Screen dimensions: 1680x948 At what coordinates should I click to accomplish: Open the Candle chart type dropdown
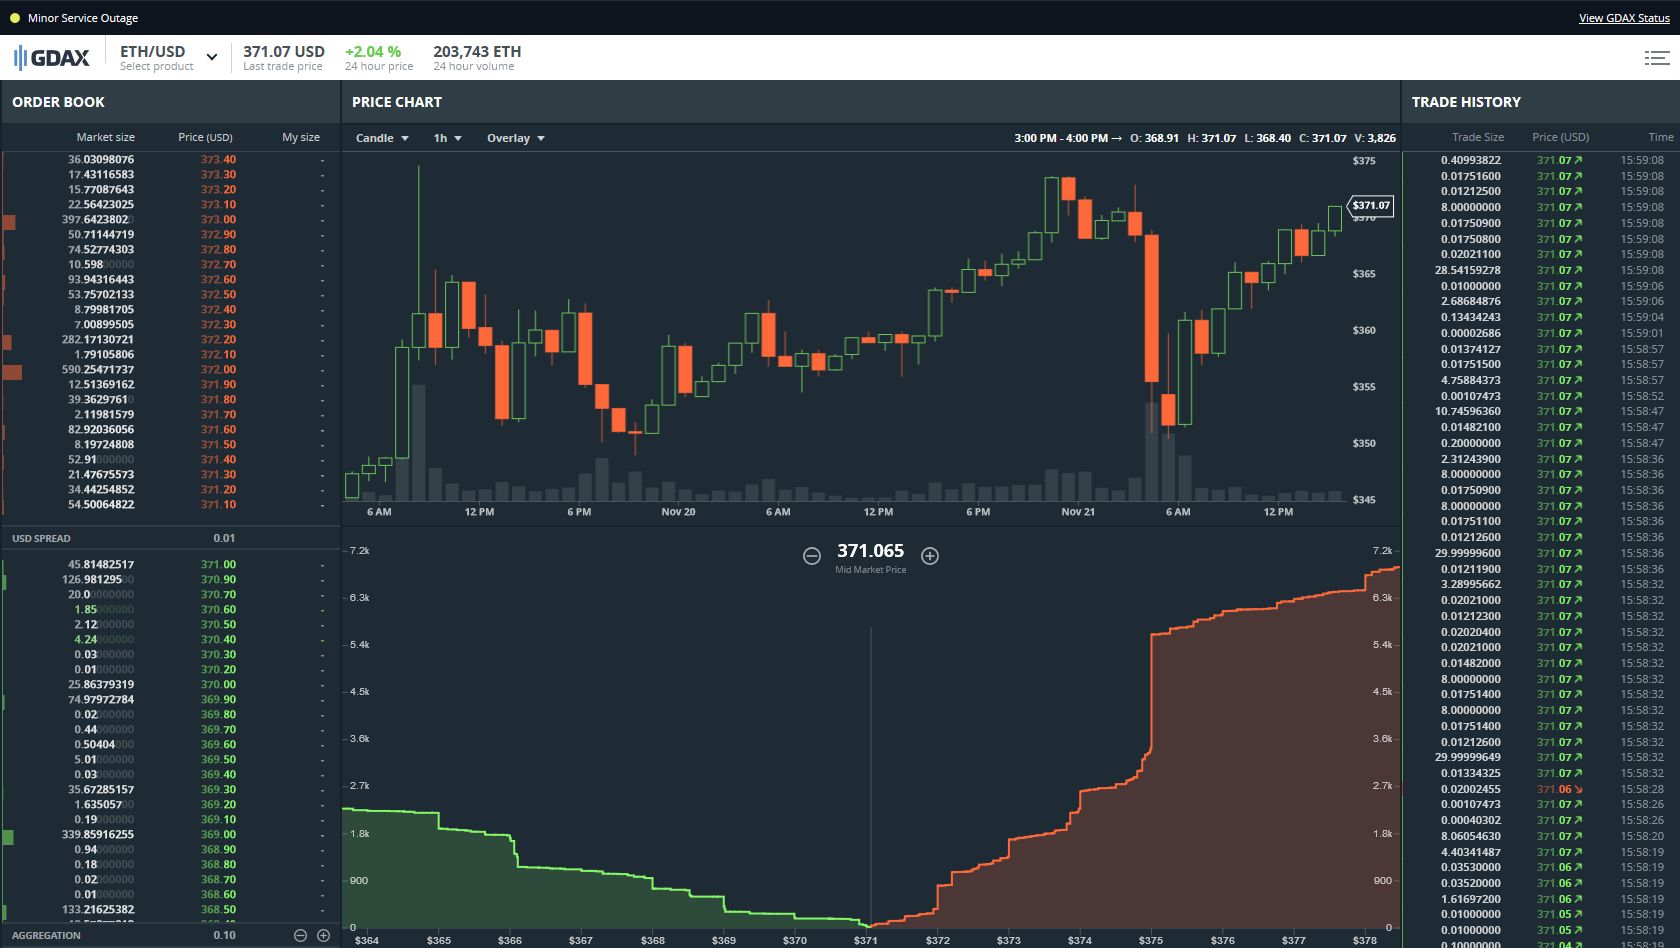[382, 138]
